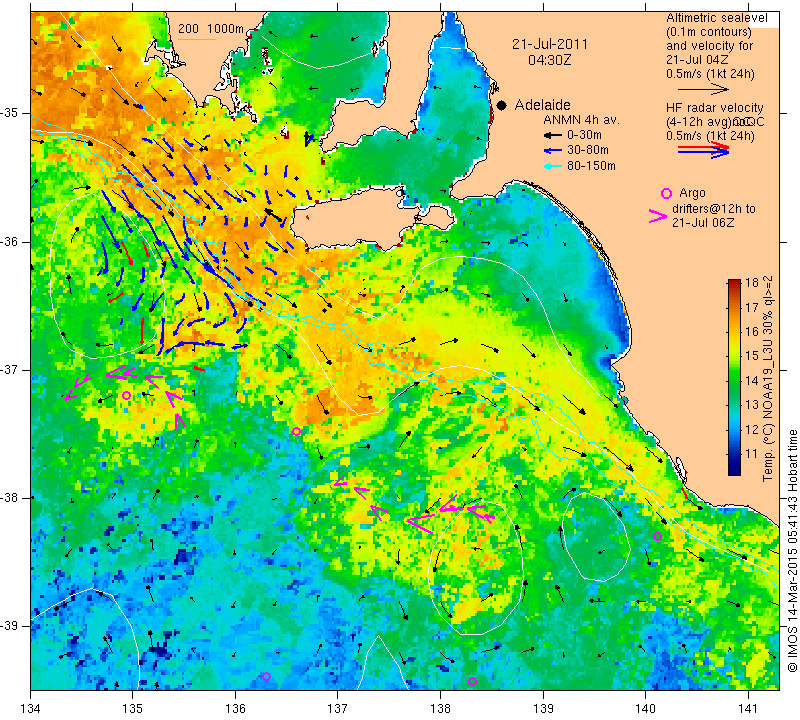Click latitude tick label -37
This screenshot has width=800, height=720.
pos(10,369)
